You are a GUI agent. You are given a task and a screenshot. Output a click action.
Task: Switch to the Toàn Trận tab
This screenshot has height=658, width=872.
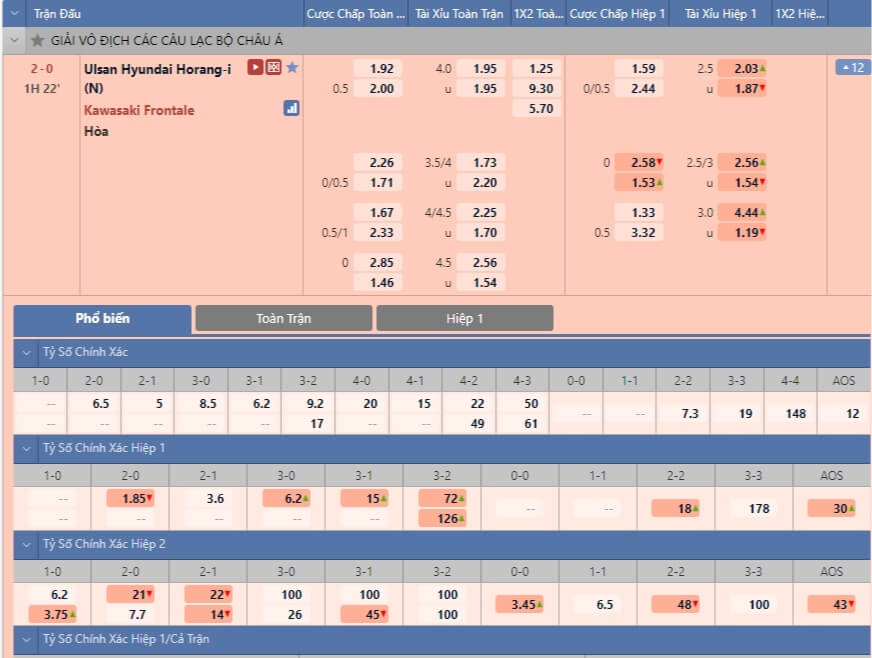coord(284,318)
